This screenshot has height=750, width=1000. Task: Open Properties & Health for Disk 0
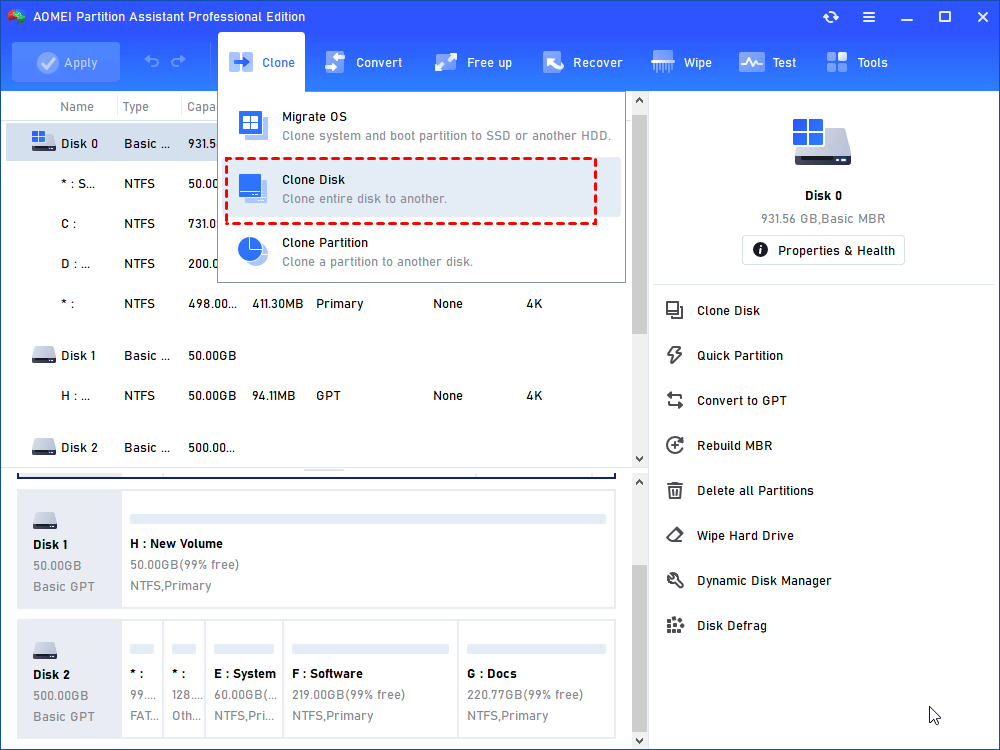[823, 250]
